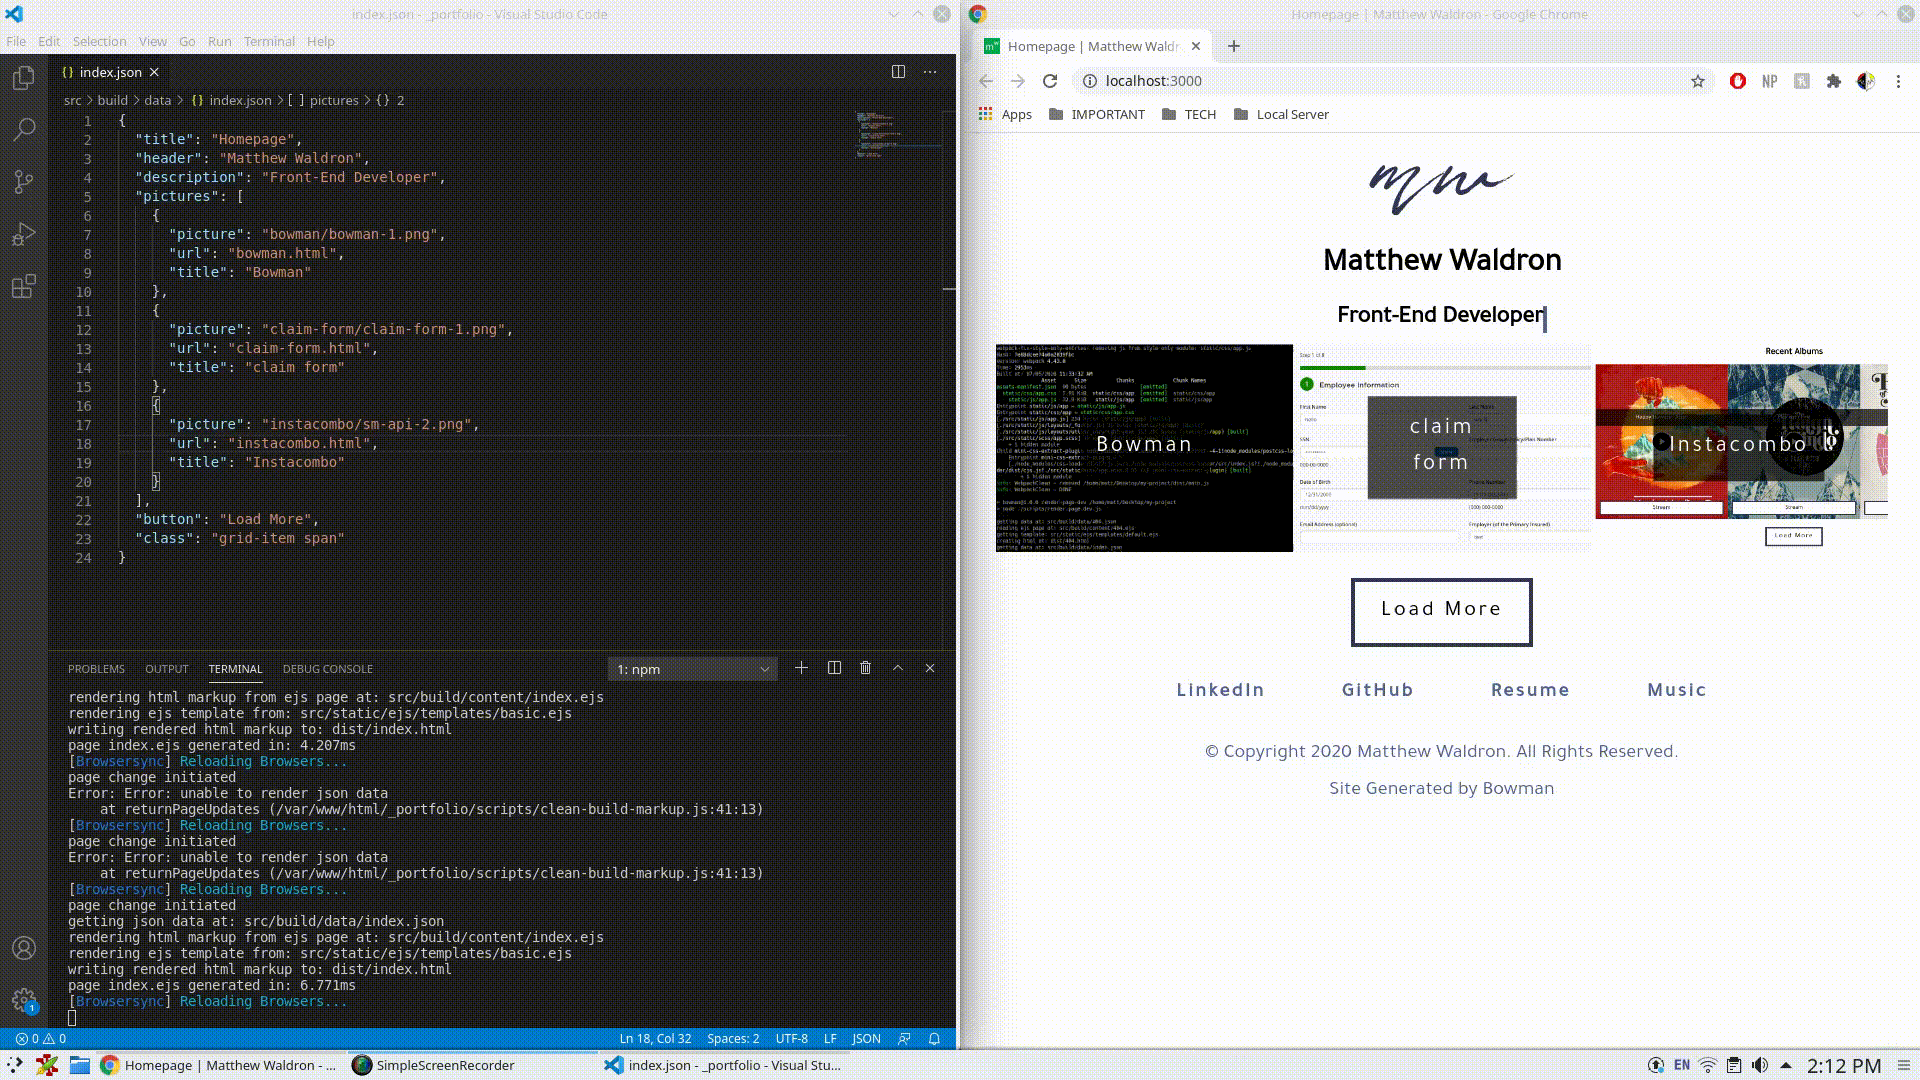This screenshot has width=1920, height=1080.
Task: Click errors and warnings status indicator
Action: click(x=41, y=1038)
